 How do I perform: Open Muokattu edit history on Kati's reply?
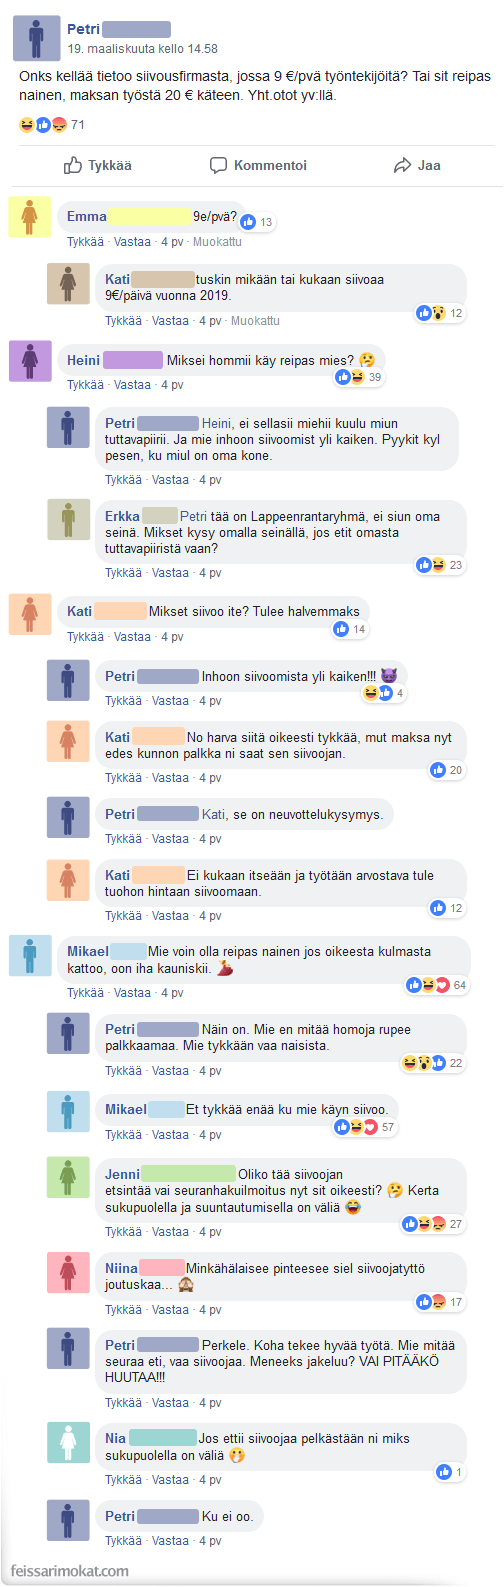point(255,321)
